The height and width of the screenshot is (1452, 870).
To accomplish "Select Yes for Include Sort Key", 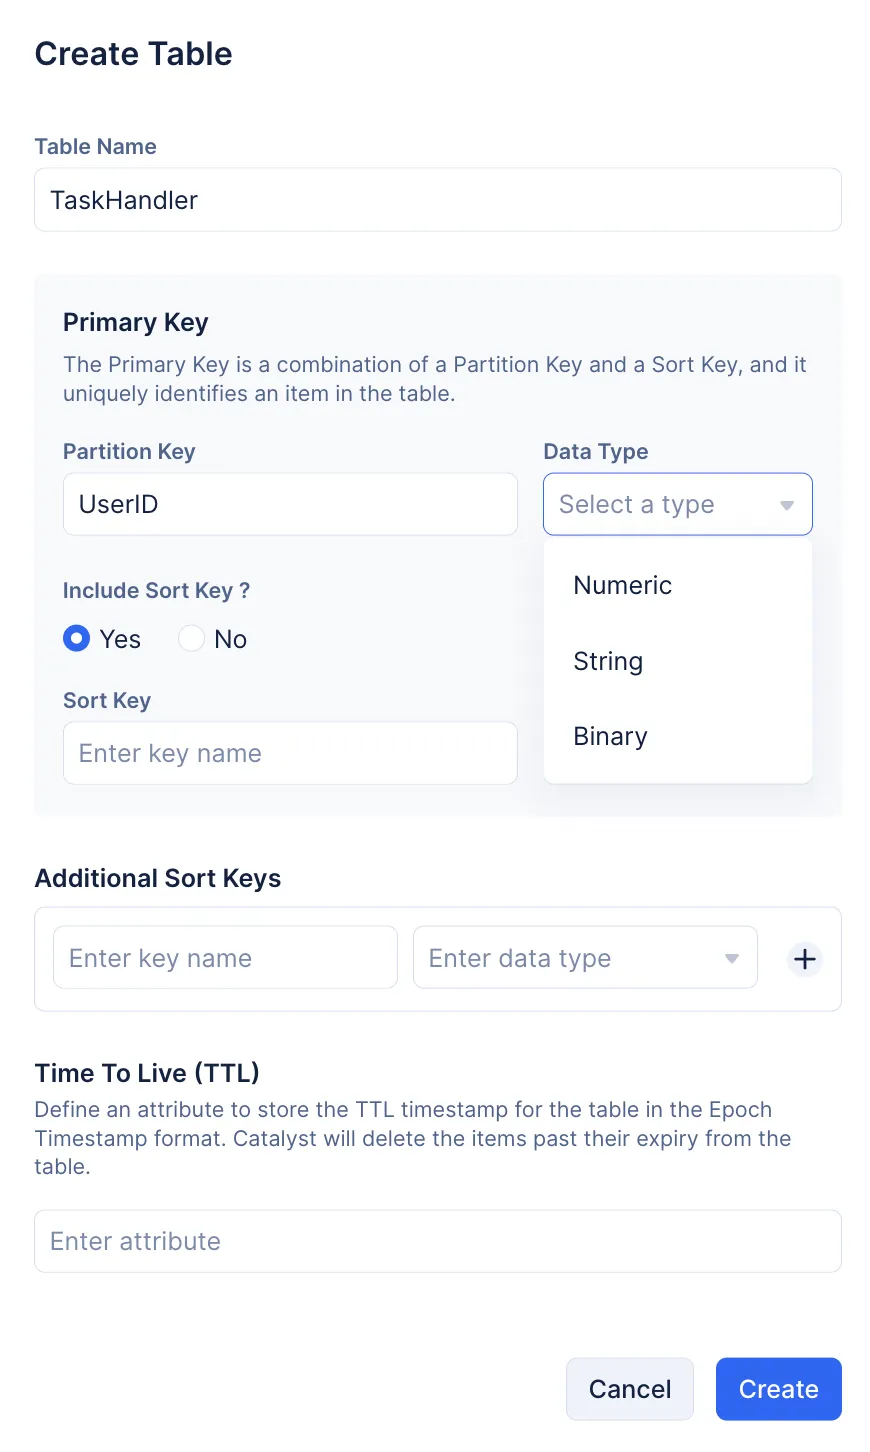I will point(77,639).
